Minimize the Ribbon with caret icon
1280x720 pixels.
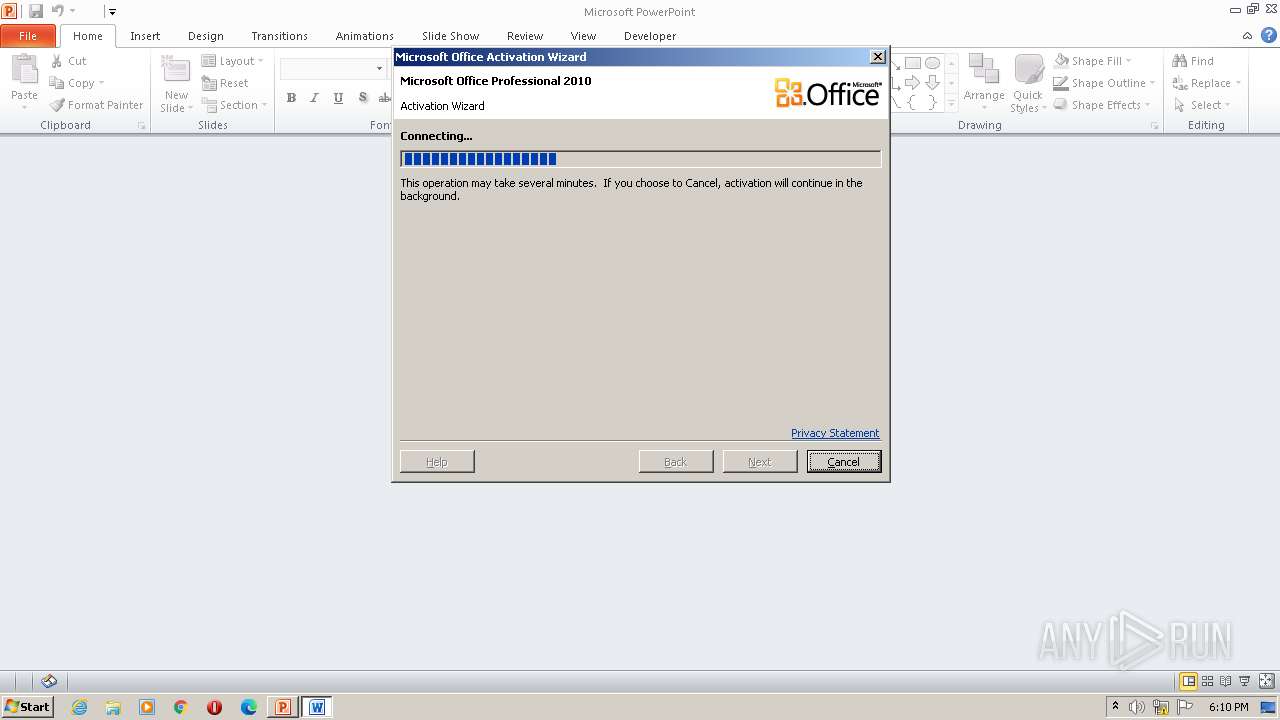pos(1248,36)
